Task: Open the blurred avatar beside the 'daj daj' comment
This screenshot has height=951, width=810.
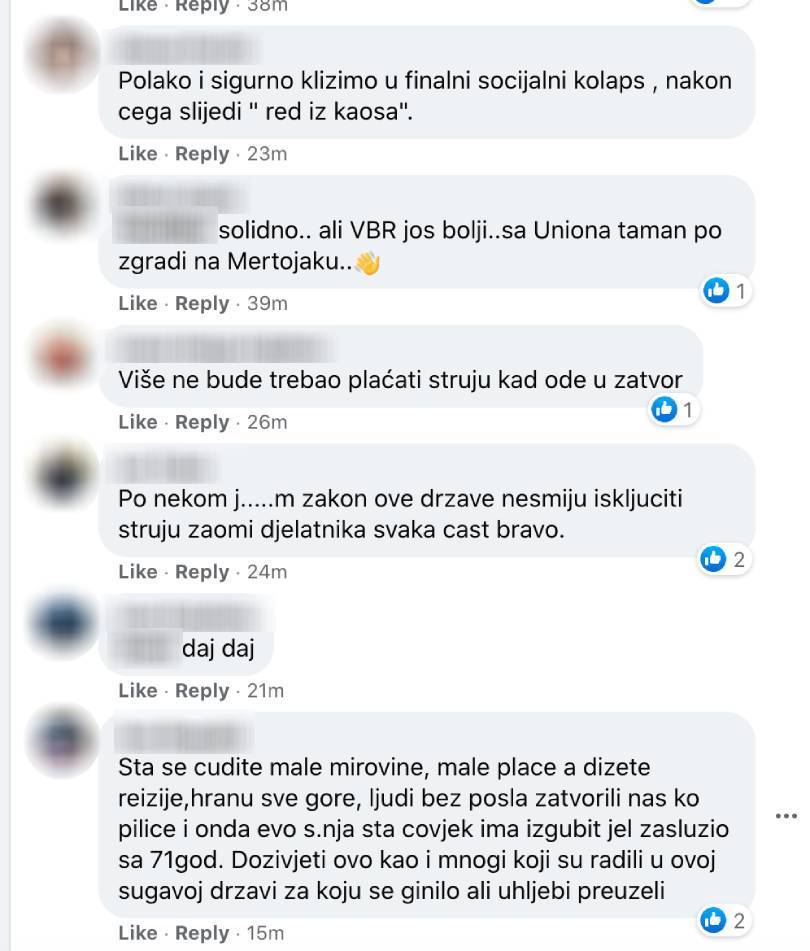Action: click(63, 623)
